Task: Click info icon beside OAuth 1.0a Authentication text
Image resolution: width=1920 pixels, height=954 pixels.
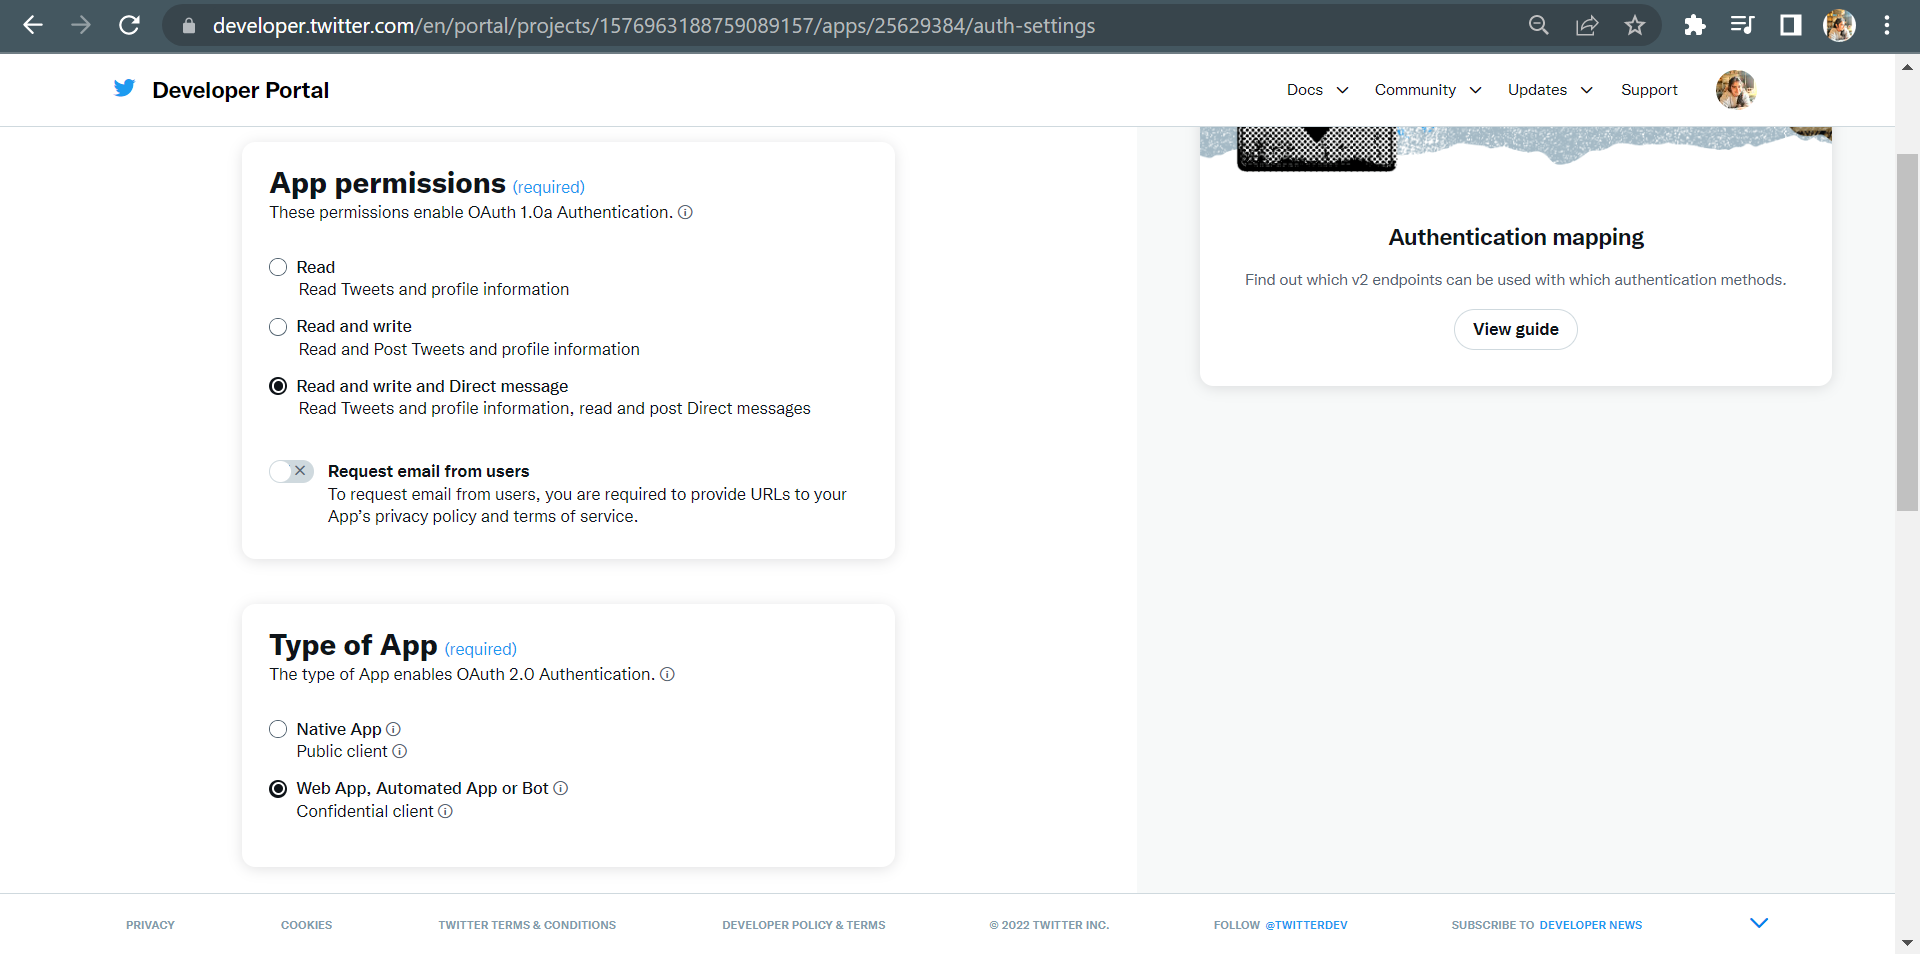Action: tap(685, 212)
